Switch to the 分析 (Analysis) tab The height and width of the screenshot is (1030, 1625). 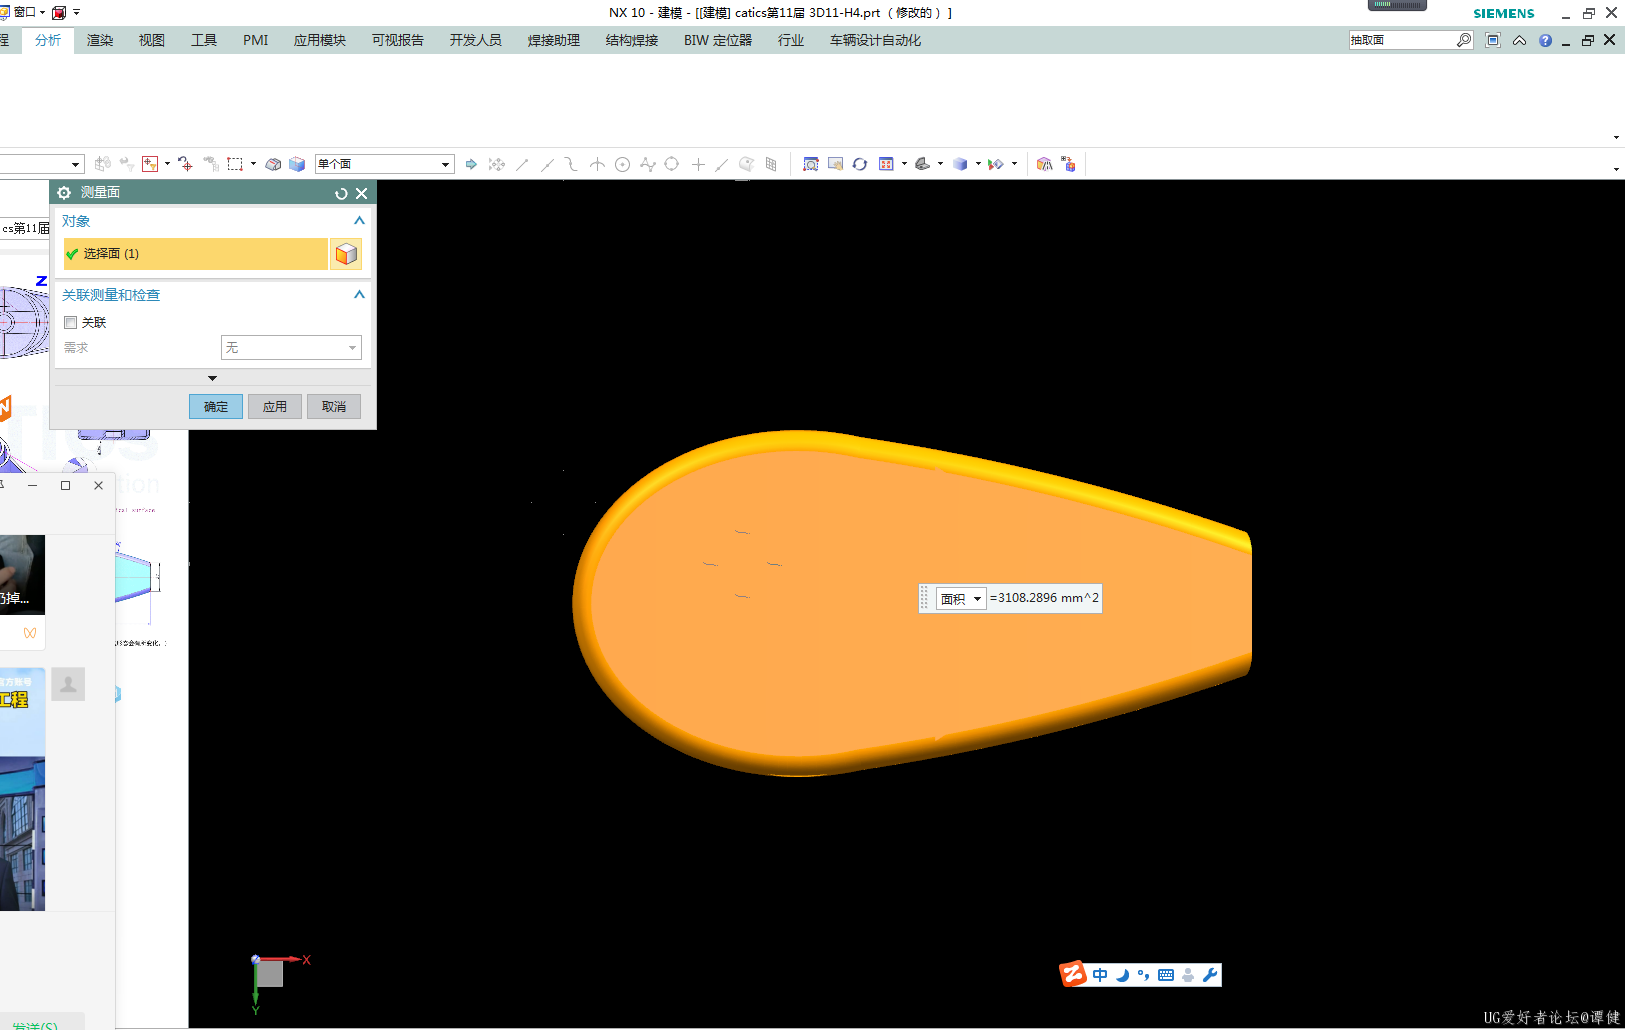coord(48,40)
